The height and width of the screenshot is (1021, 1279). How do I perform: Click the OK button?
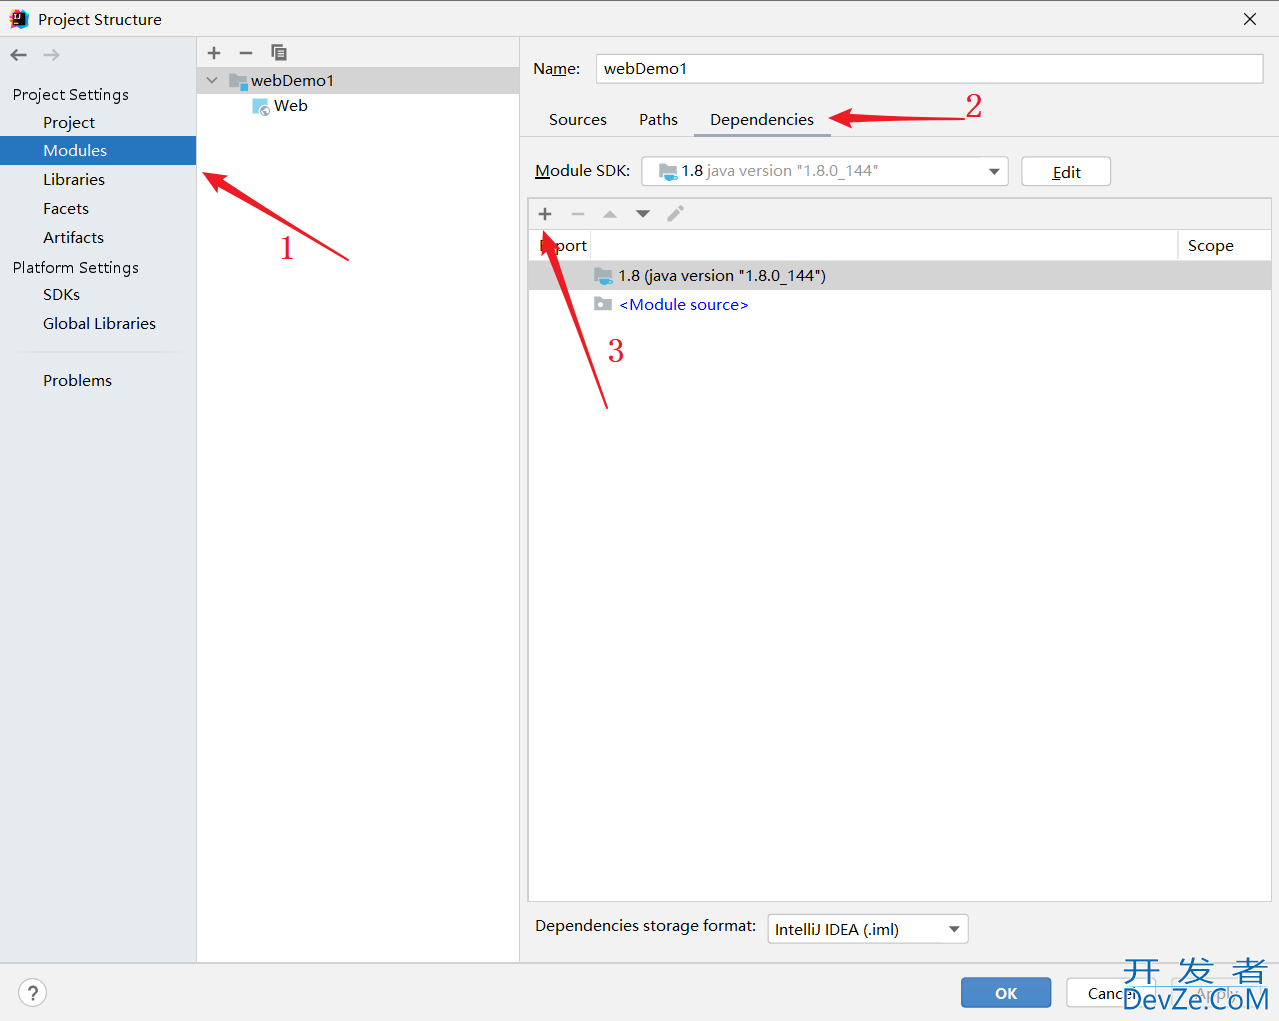(1006, 993)
